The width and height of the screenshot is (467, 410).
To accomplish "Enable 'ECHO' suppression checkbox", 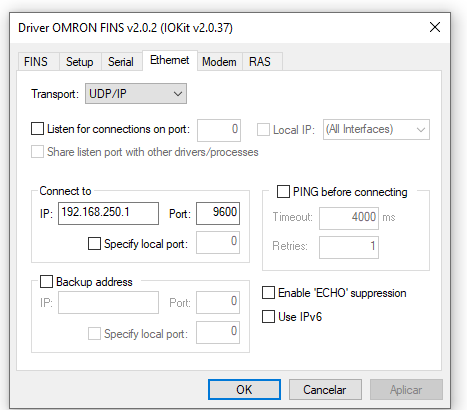I will point(268,293).
